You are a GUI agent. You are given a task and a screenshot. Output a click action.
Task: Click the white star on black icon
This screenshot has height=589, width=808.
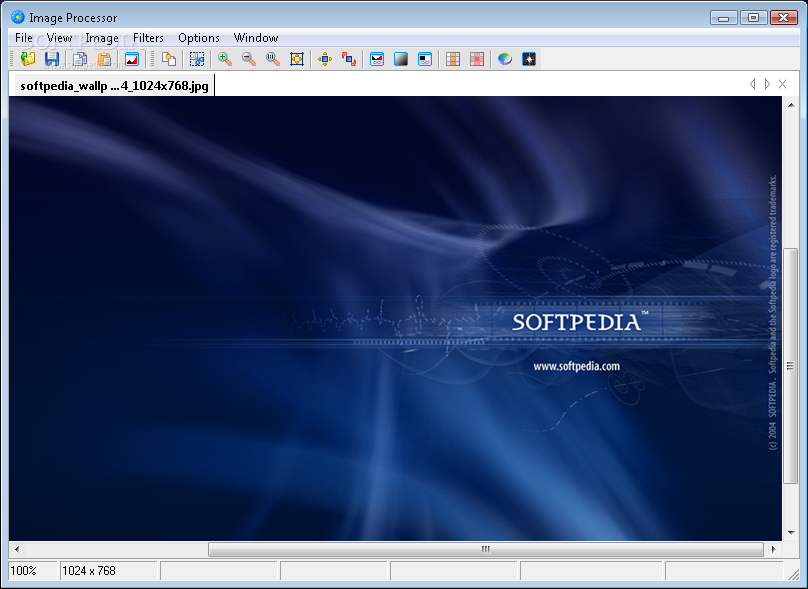[529, 59]
